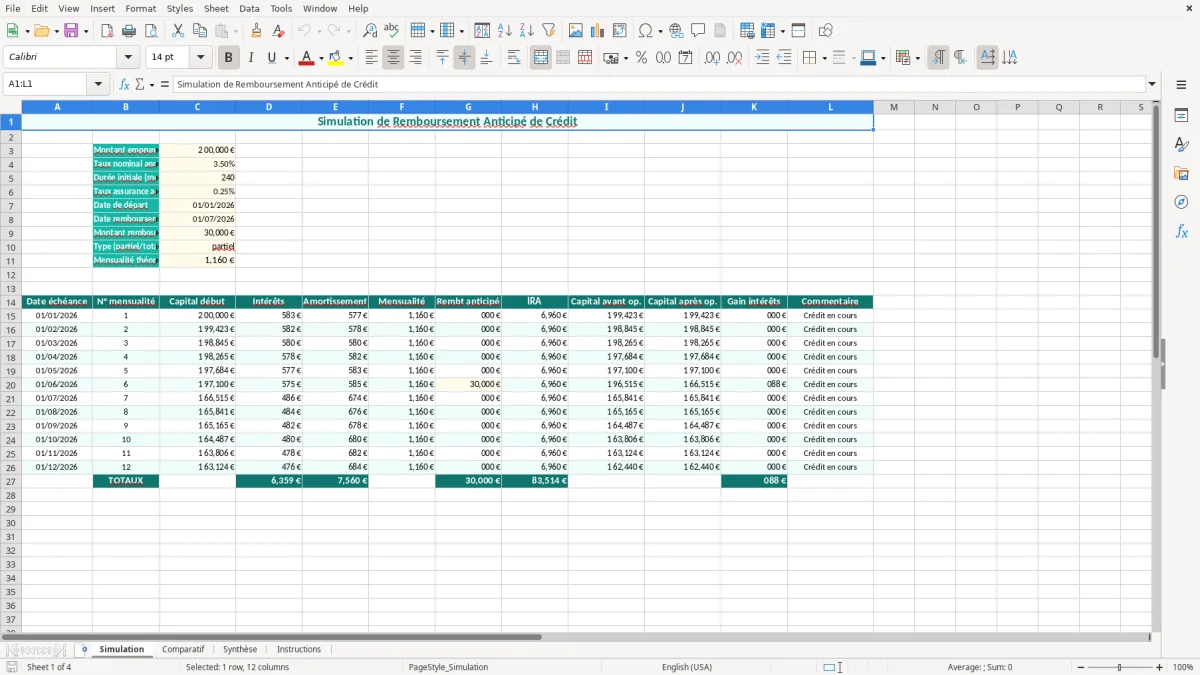The image size is (1200, 675).
Task: Click the Print icon
Action: pyautogui.click(x=129, y=31)
